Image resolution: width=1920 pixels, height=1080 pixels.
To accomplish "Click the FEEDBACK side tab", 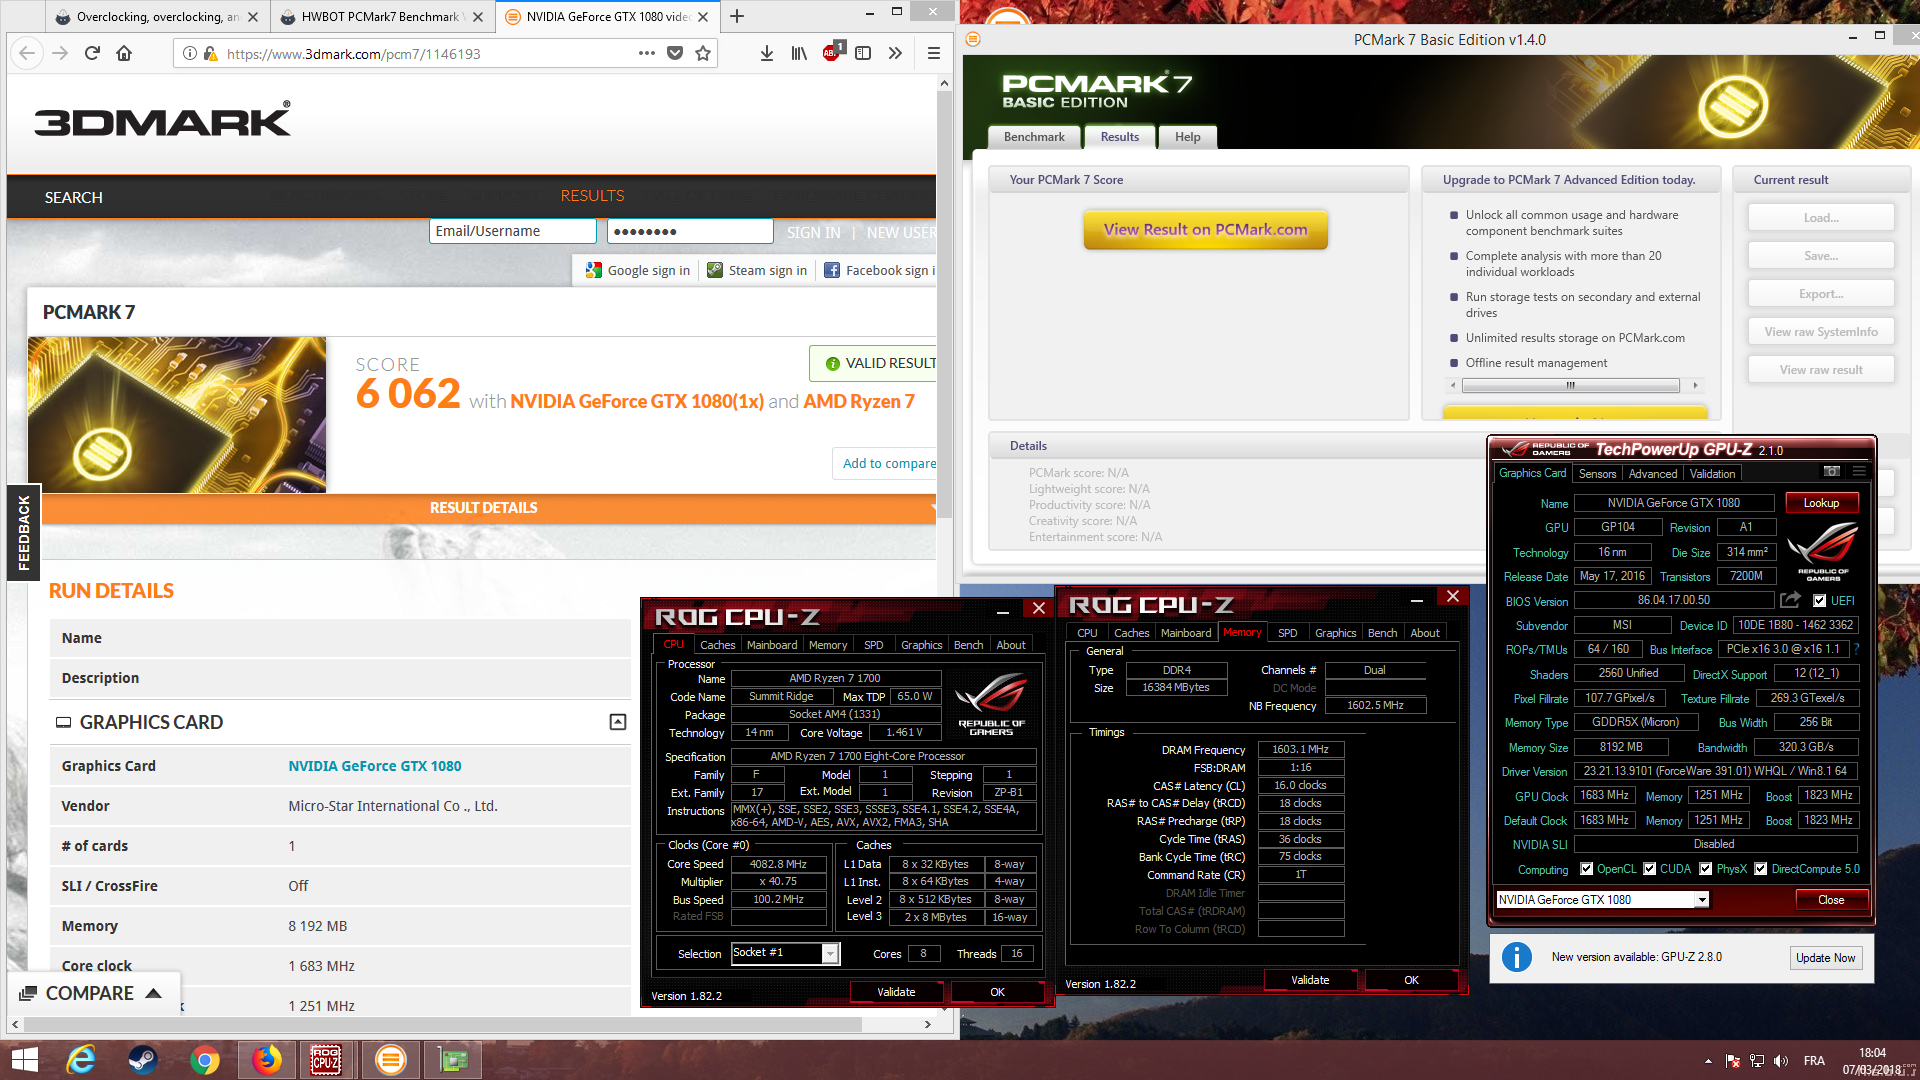I will [23, 533].
